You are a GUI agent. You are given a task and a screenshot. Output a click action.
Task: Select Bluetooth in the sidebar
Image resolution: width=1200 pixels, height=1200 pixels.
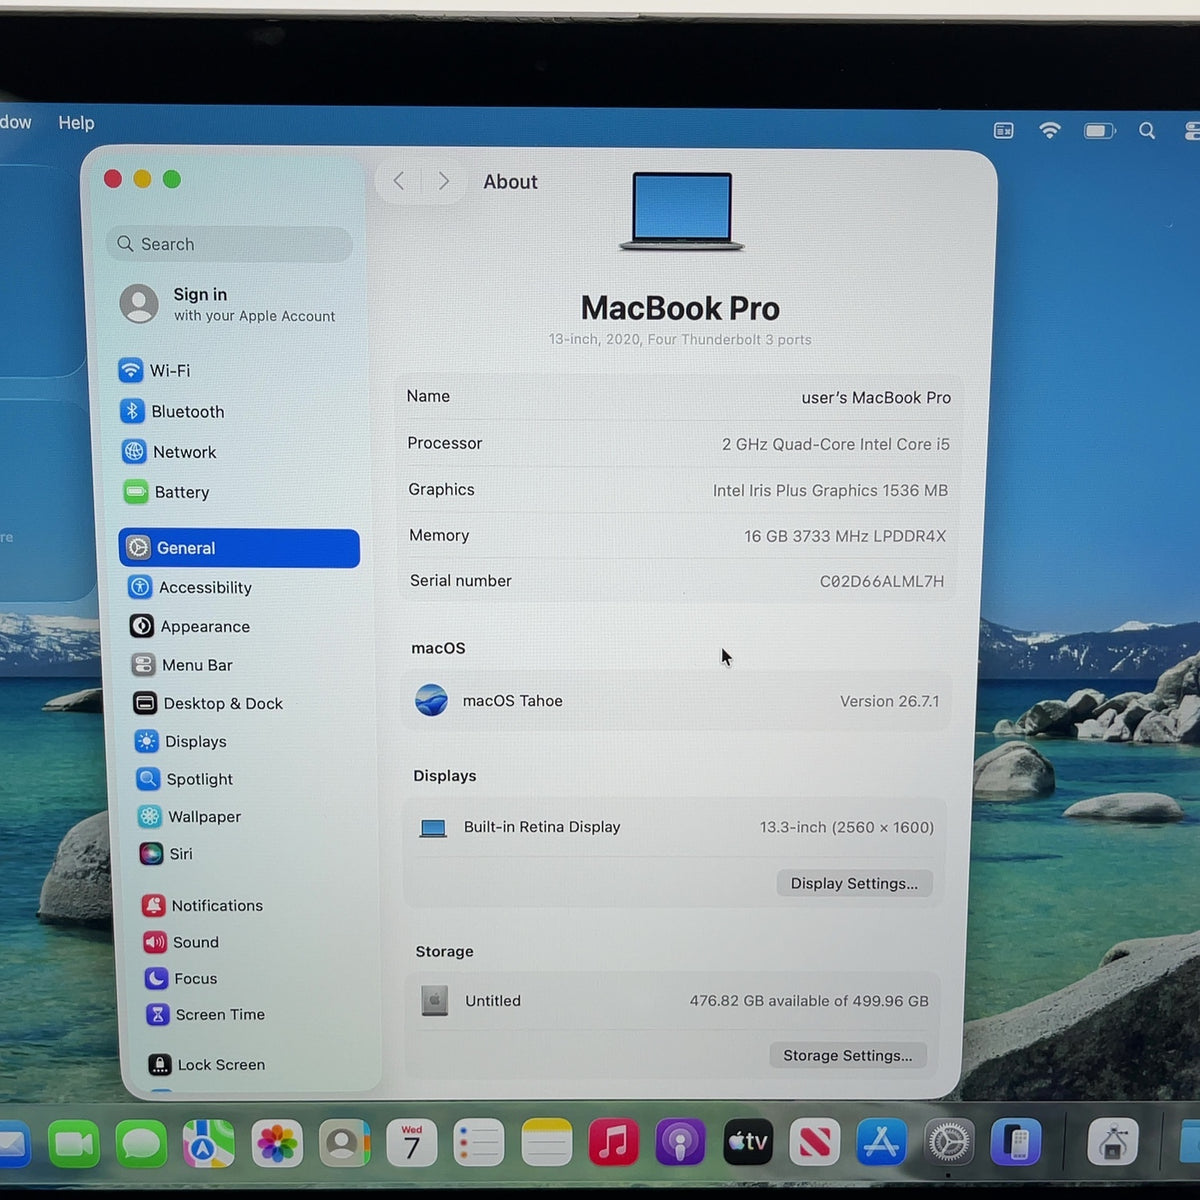[x=172, y=411]
